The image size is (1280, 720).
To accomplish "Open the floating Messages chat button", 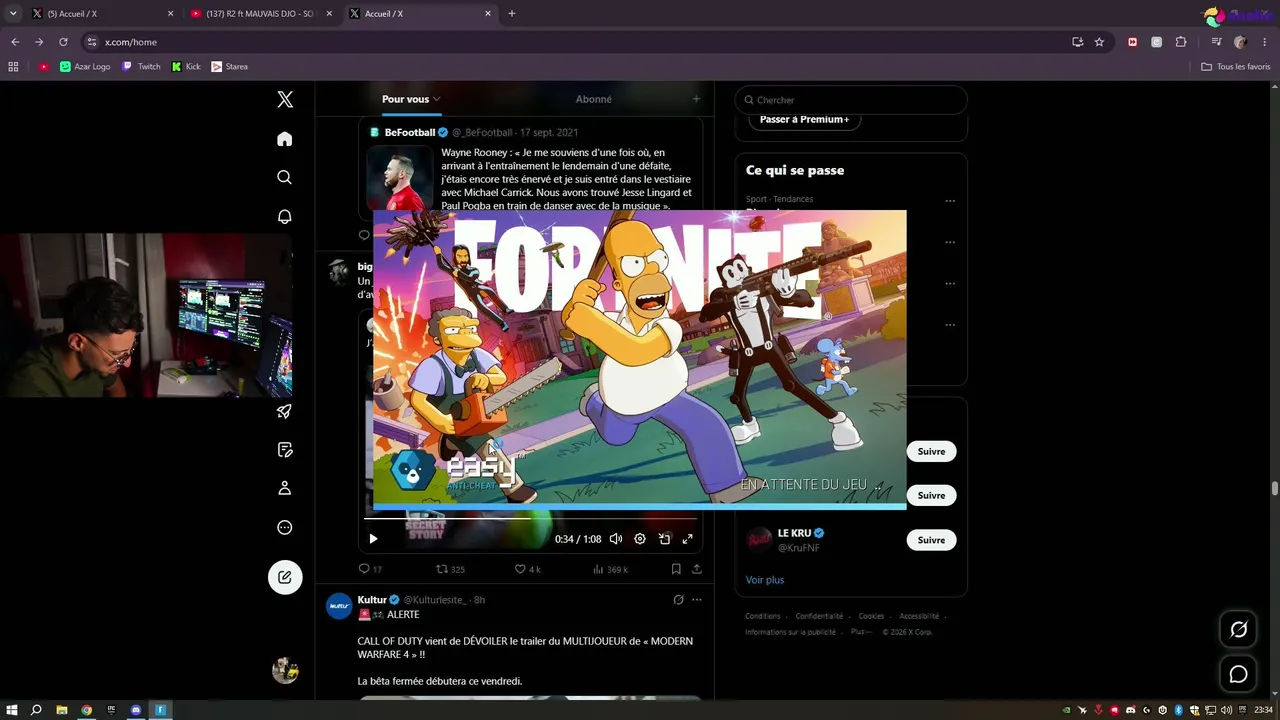I will [x=1238, y=674].
